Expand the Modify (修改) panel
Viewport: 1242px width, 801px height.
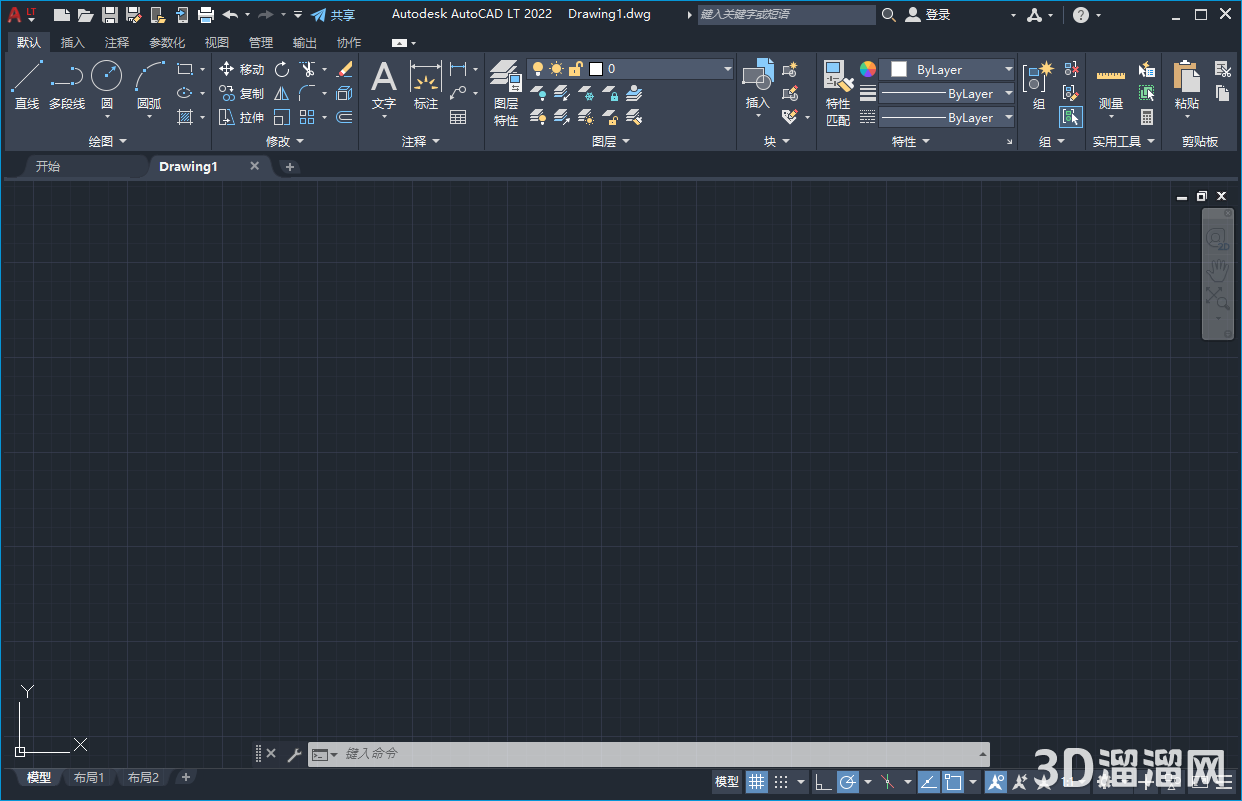coord(284,141)
